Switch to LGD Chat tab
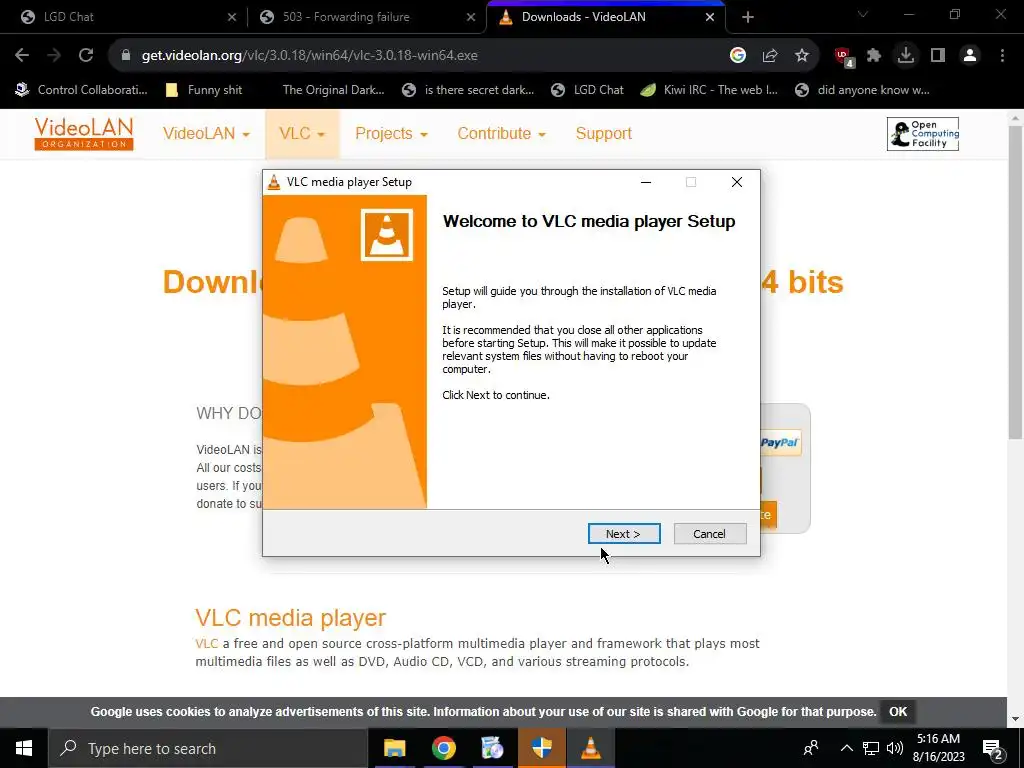This screenshot has height=768, width=1024. [124, 17]
